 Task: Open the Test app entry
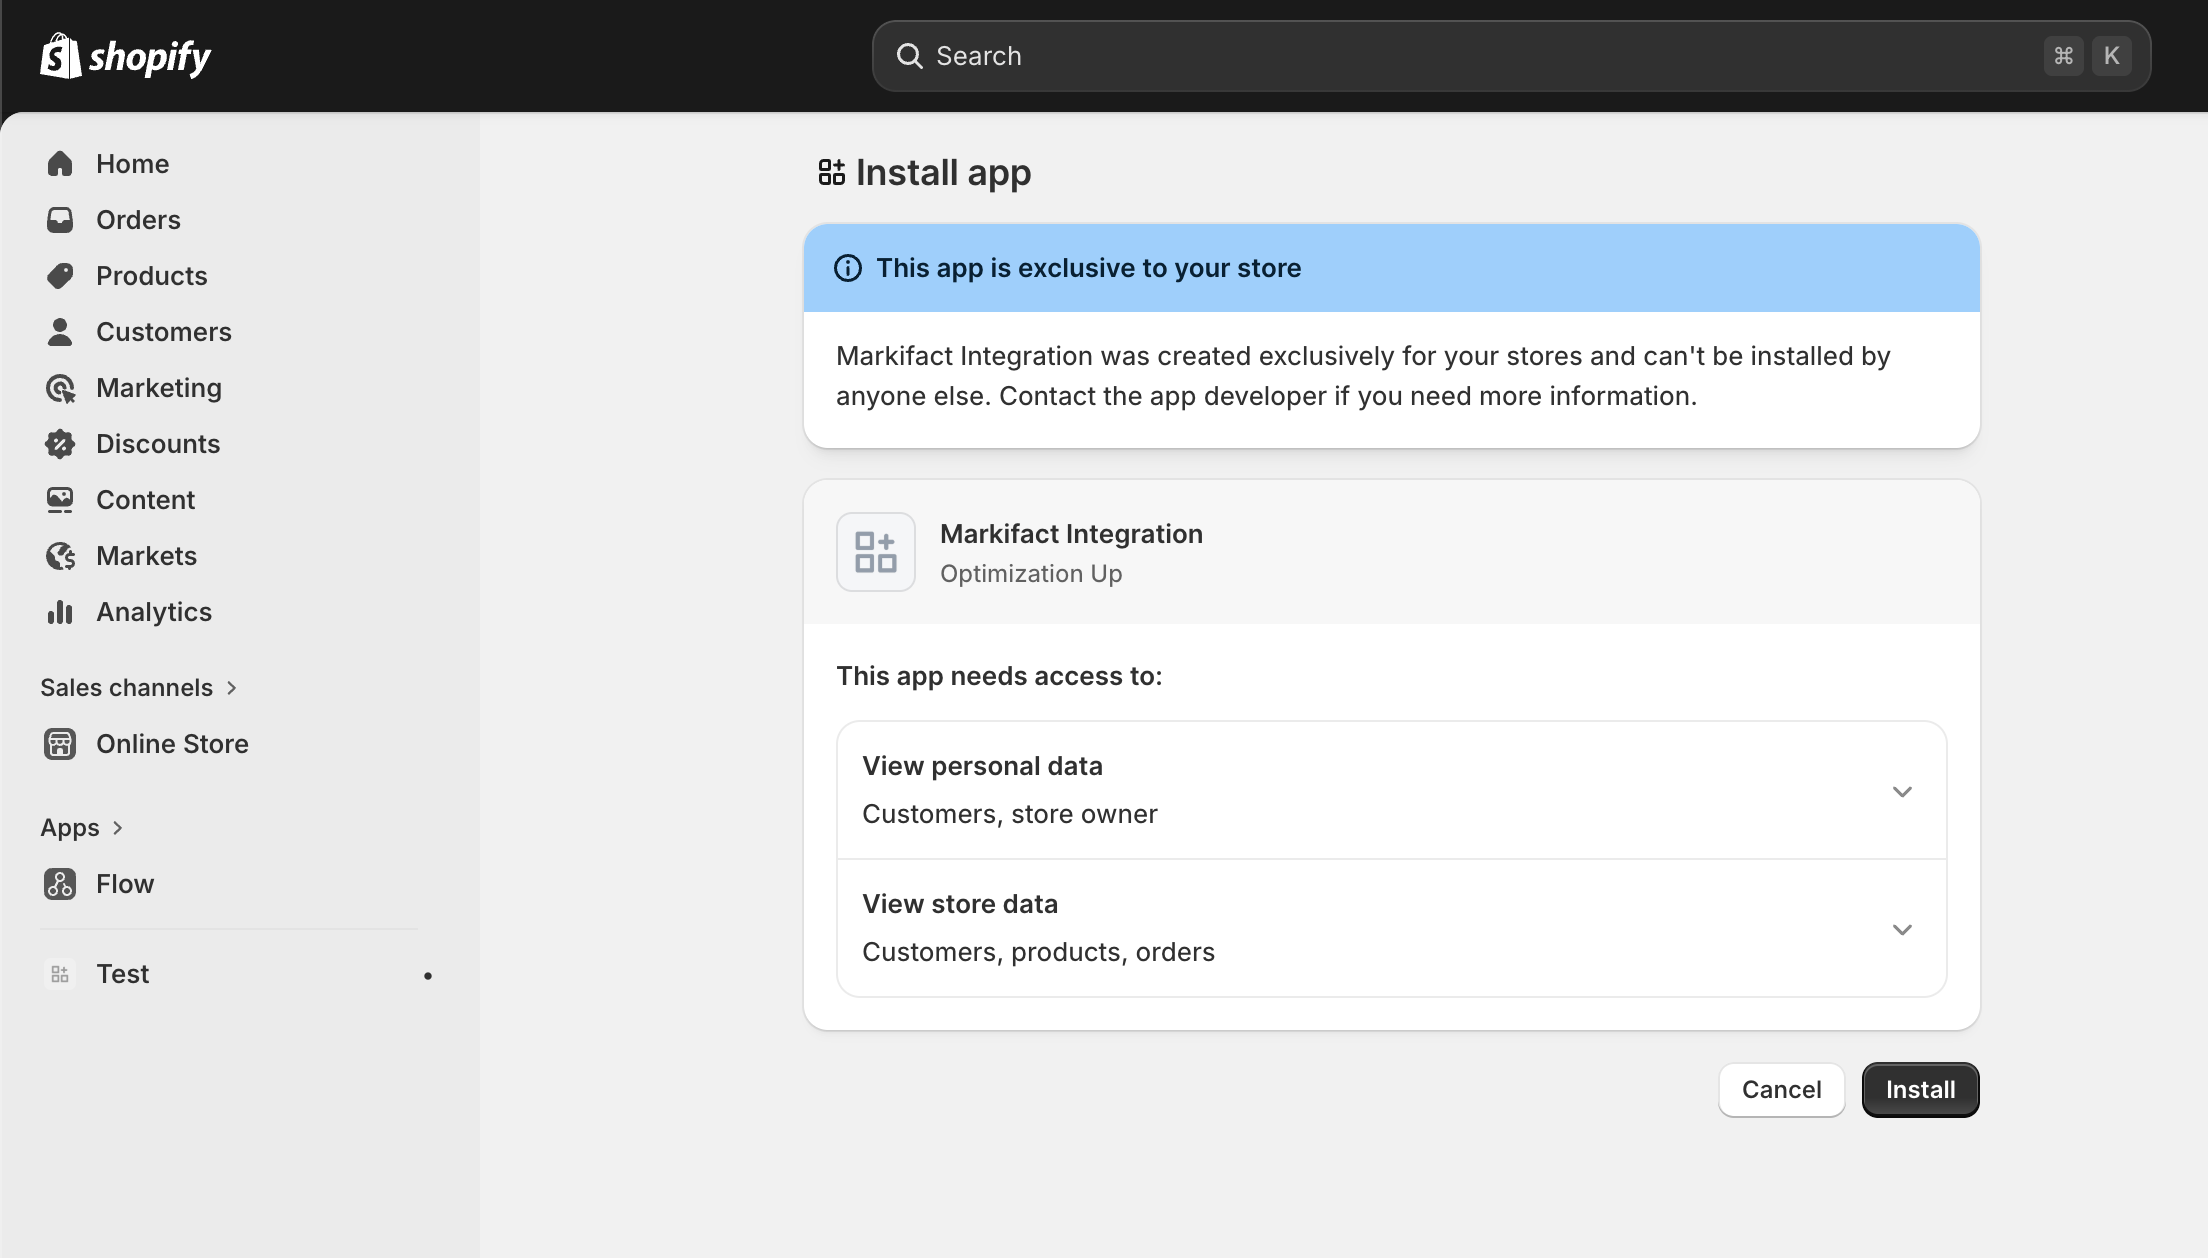(x=122, y=973)
